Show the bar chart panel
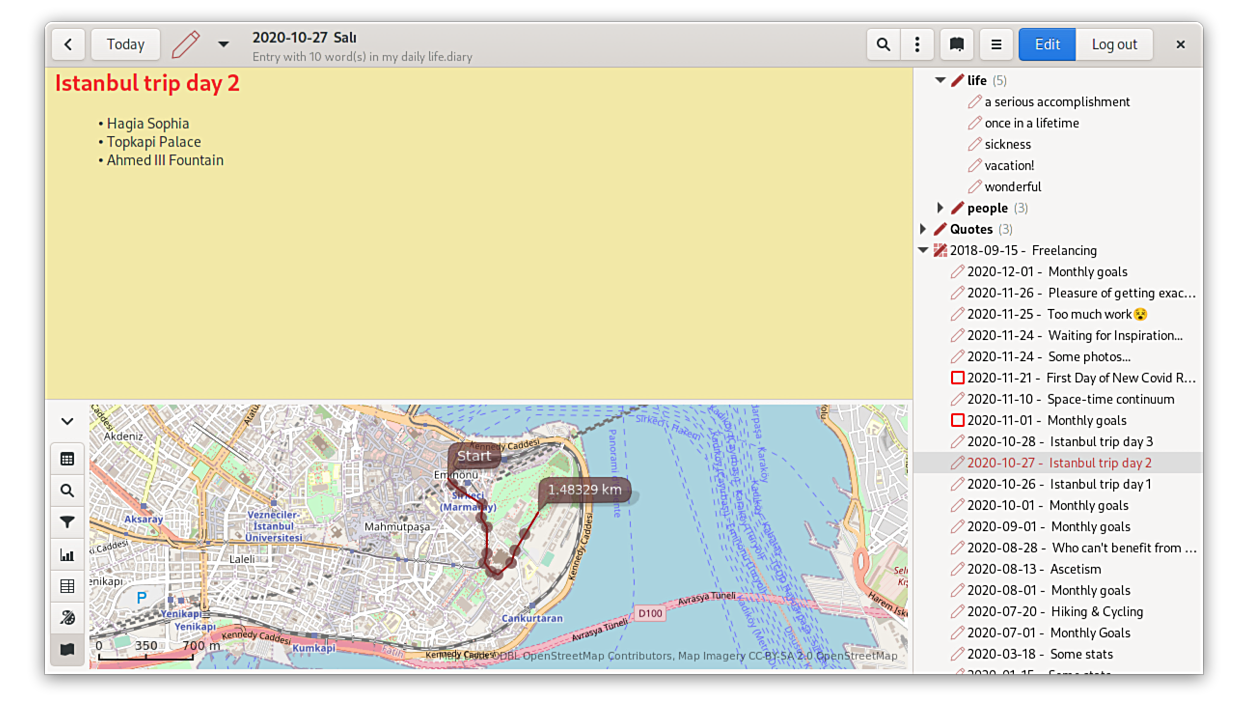Screen dimensions: 1248x702 [67, 554]
